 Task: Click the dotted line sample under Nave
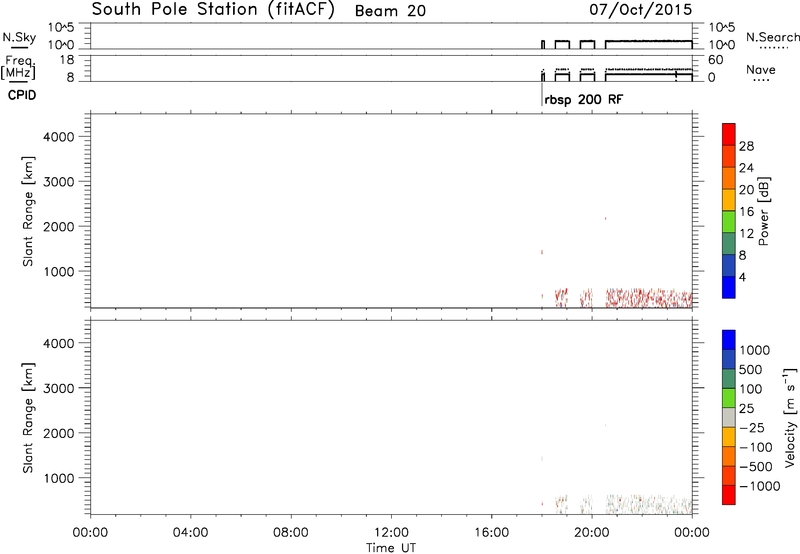tap(761, 81)
